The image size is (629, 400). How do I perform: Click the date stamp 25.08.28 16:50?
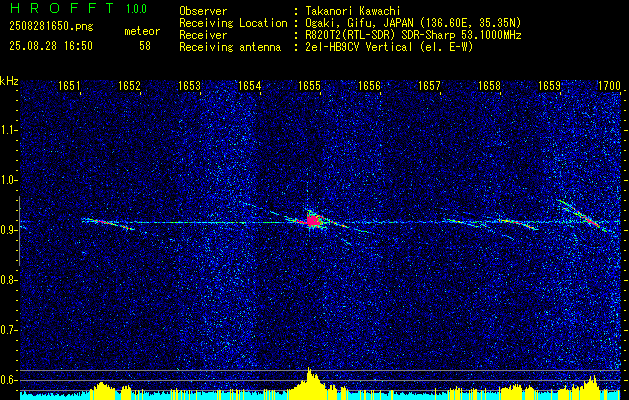[x=51, y=46]
